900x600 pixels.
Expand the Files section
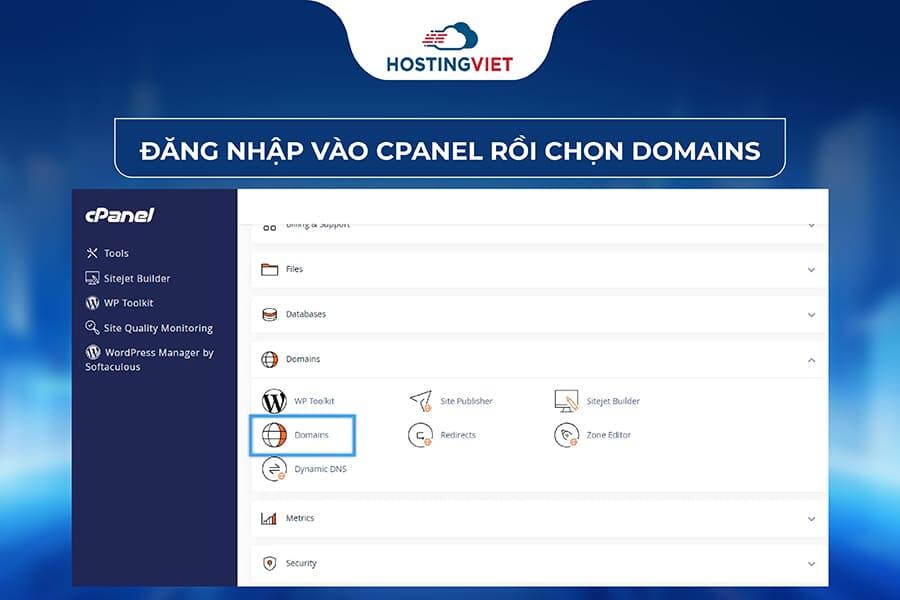pyautogui.click(x=812, y=269)
